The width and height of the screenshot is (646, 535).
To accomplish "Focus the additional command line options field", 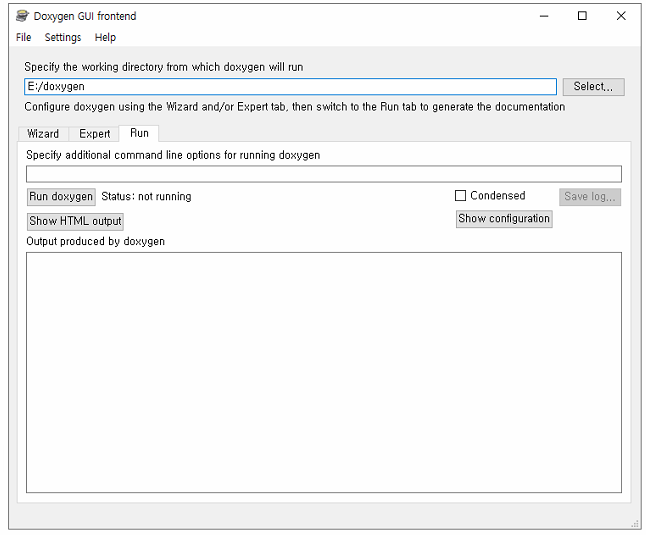I will [324, 174].
